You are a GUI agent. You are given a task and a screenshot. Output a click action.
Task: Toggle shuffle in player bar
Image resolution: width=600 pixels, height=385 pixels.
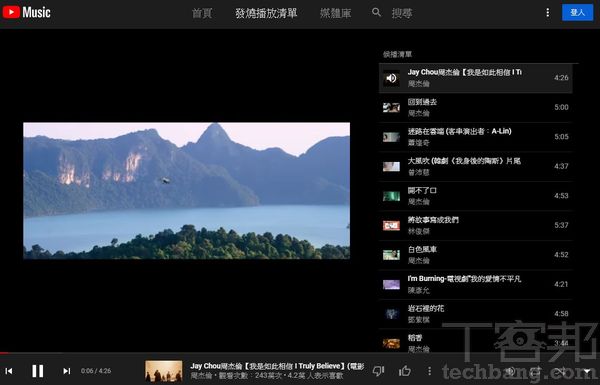click(x=561, y=371)
